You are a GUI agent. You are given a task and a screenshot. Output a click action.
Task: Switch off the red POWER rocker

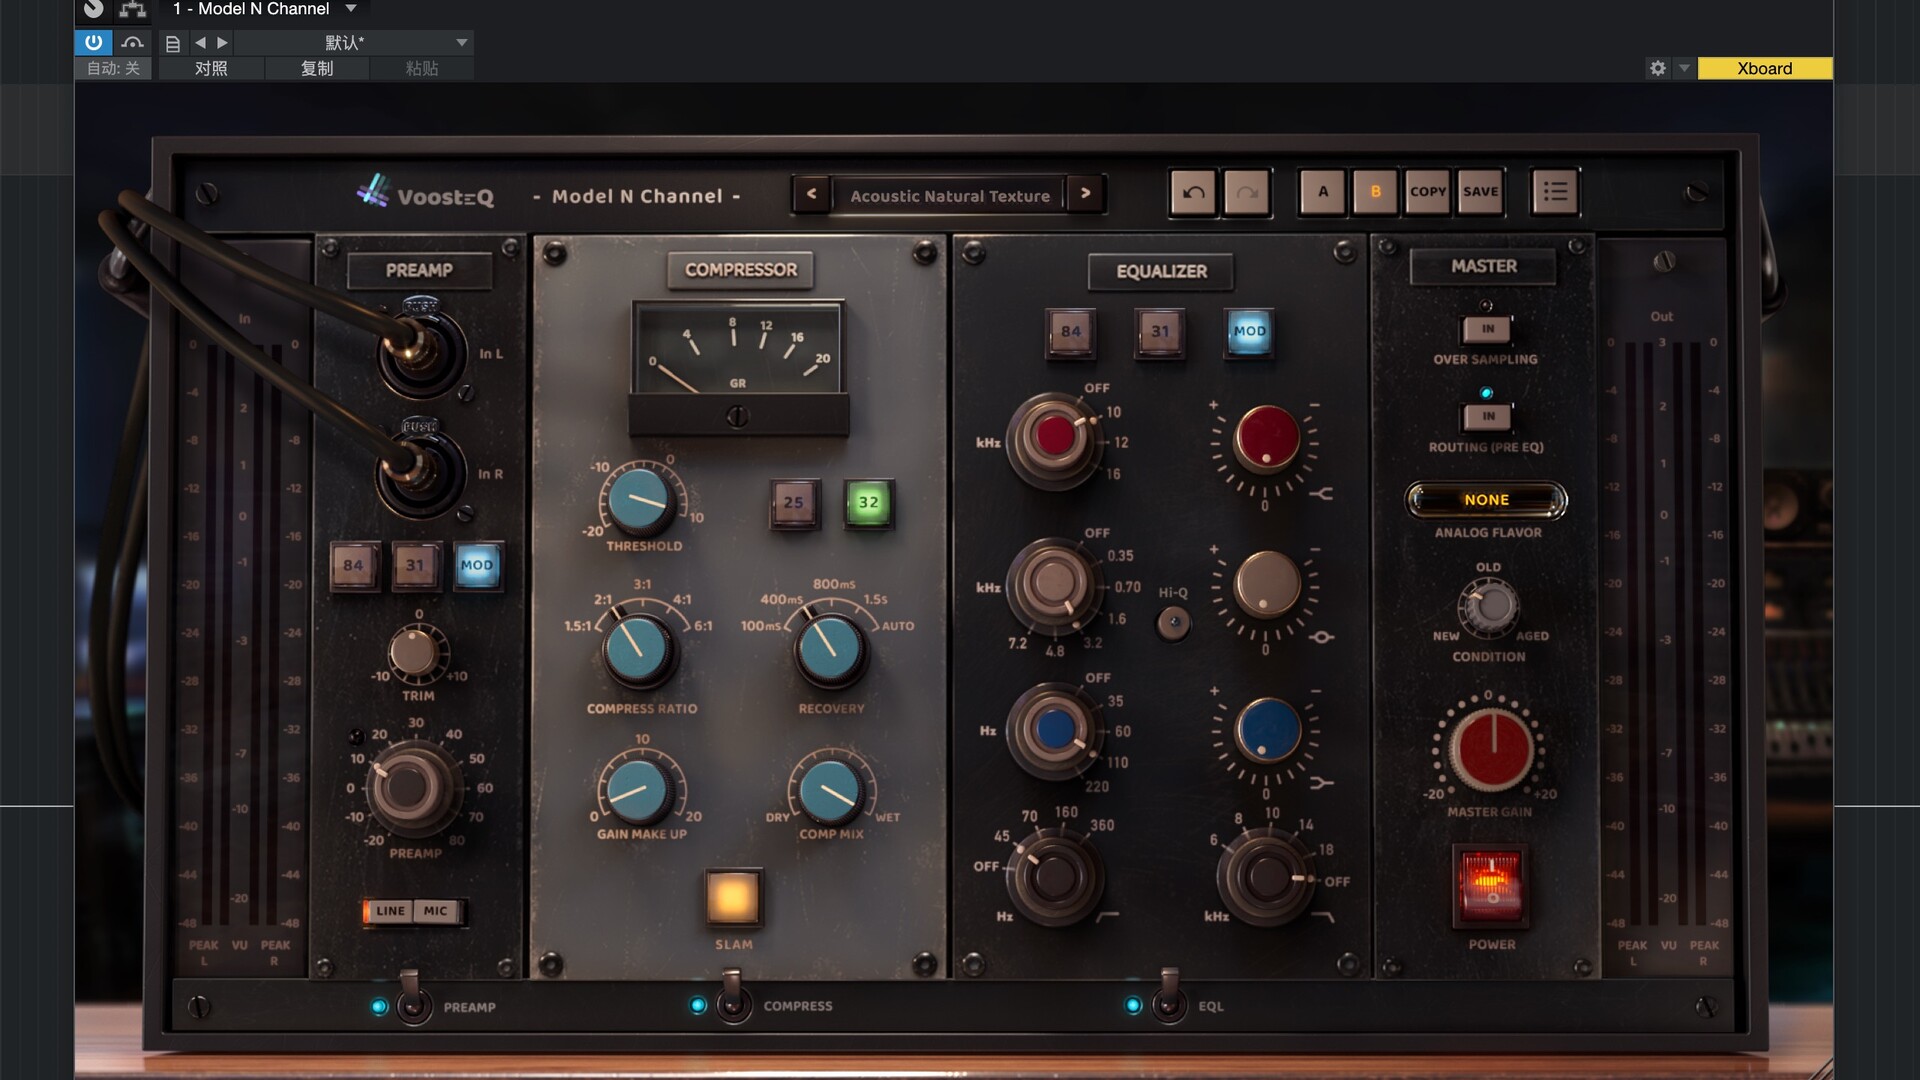tap(1490, 886)
